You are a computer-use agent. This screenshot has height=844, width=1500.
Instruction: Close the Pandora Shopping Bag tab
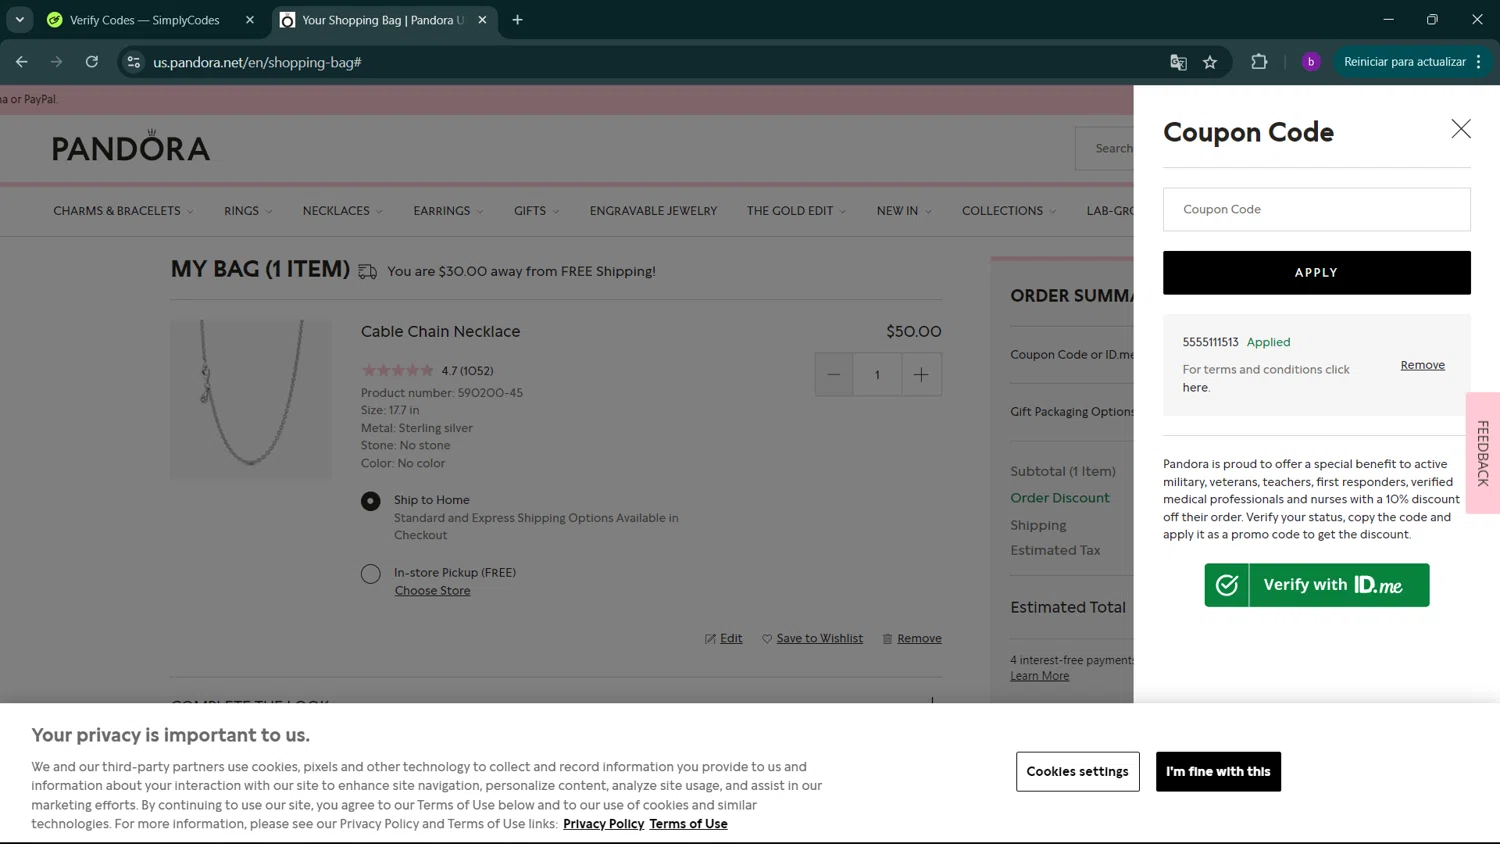click(482, 20)
